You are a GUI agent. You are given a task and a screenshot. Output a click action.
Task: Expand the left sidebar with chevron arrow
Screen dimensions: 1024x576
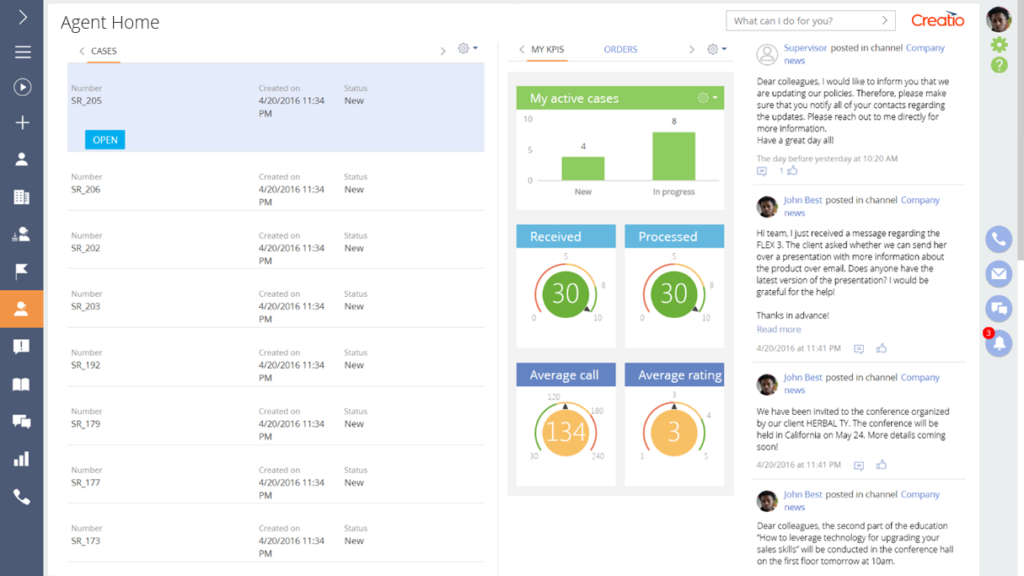[22, 17]
